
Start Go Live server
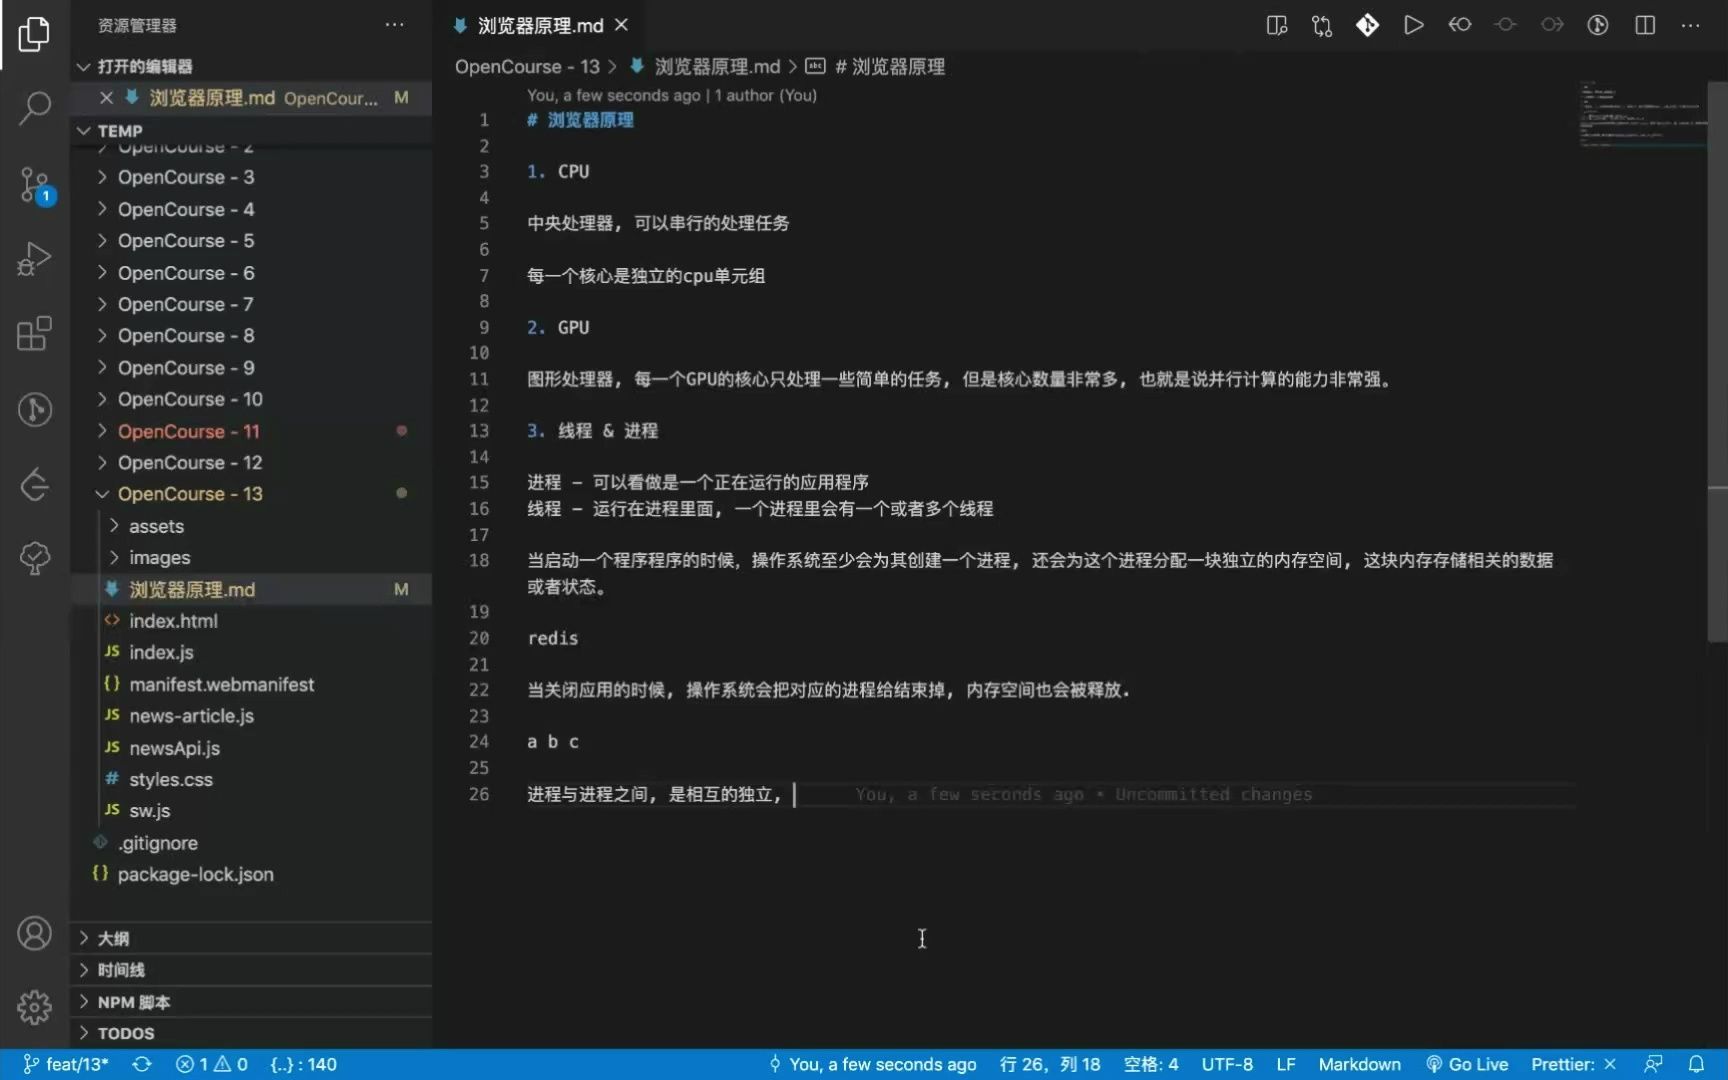[x=1466, y=1064]
